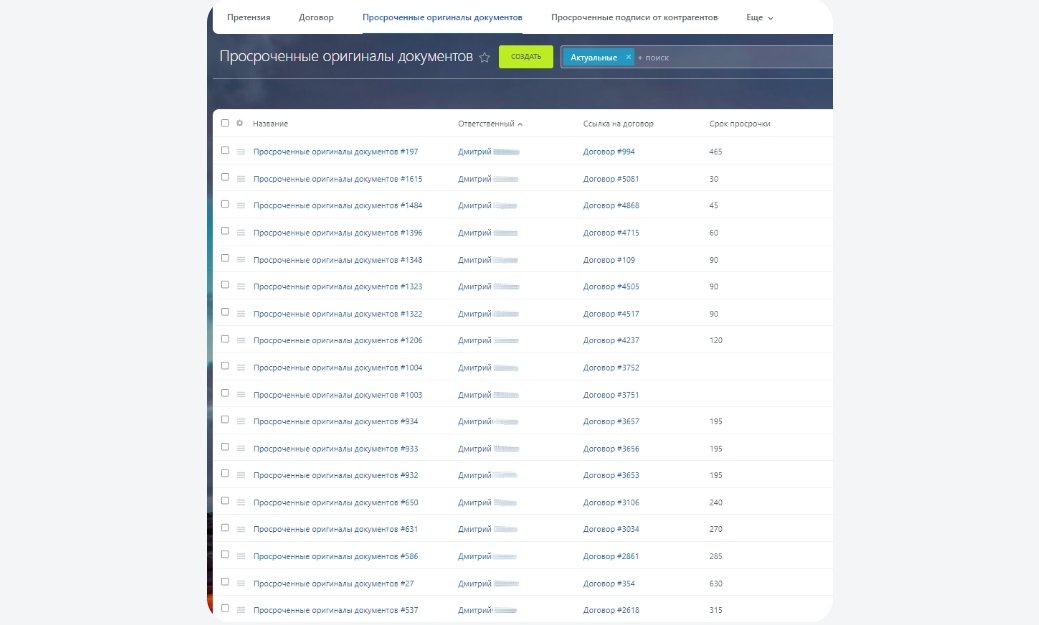Open Дмитрий profile in row #197
The width and height of the screenshot is (1039, 625).
point(488,152)
